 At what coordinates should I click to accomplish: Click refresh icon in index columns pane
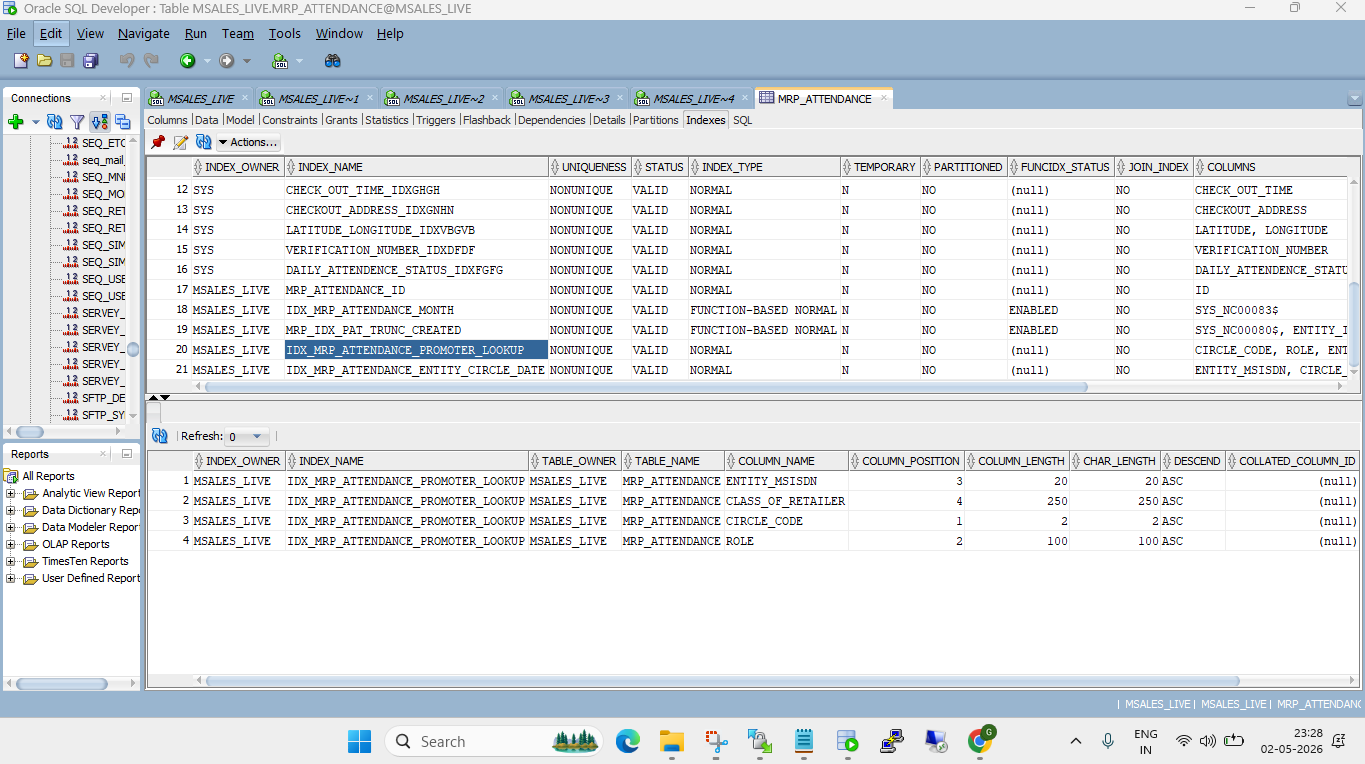(x=159, y=436)
